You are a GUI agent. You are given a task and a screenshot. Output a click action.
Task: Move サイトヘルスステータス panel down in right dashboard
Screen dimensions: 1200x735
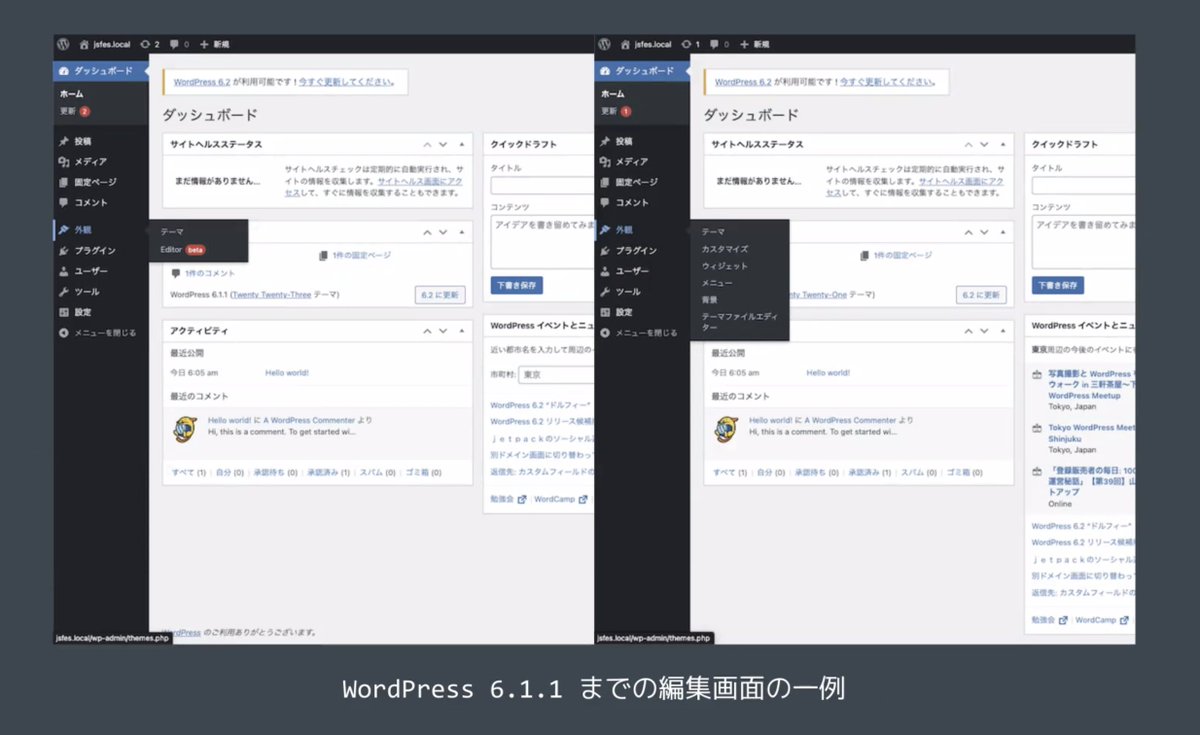(984, 144)
